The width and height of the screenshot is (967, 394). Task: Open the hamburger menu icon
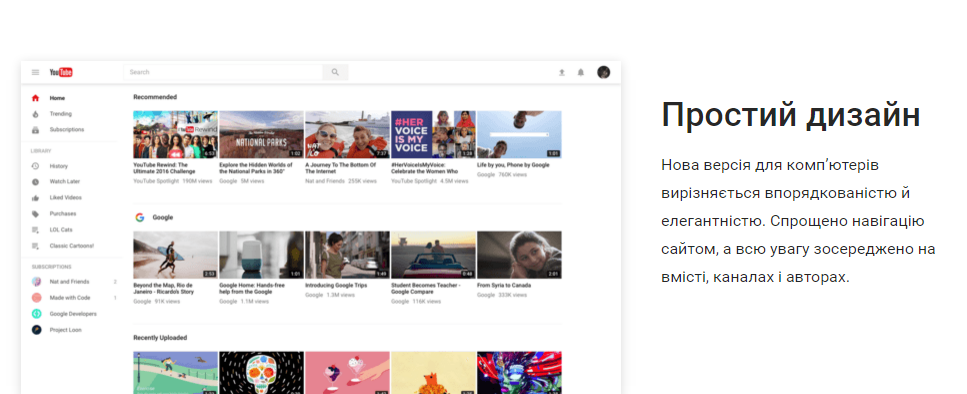(x=35, y=72)
